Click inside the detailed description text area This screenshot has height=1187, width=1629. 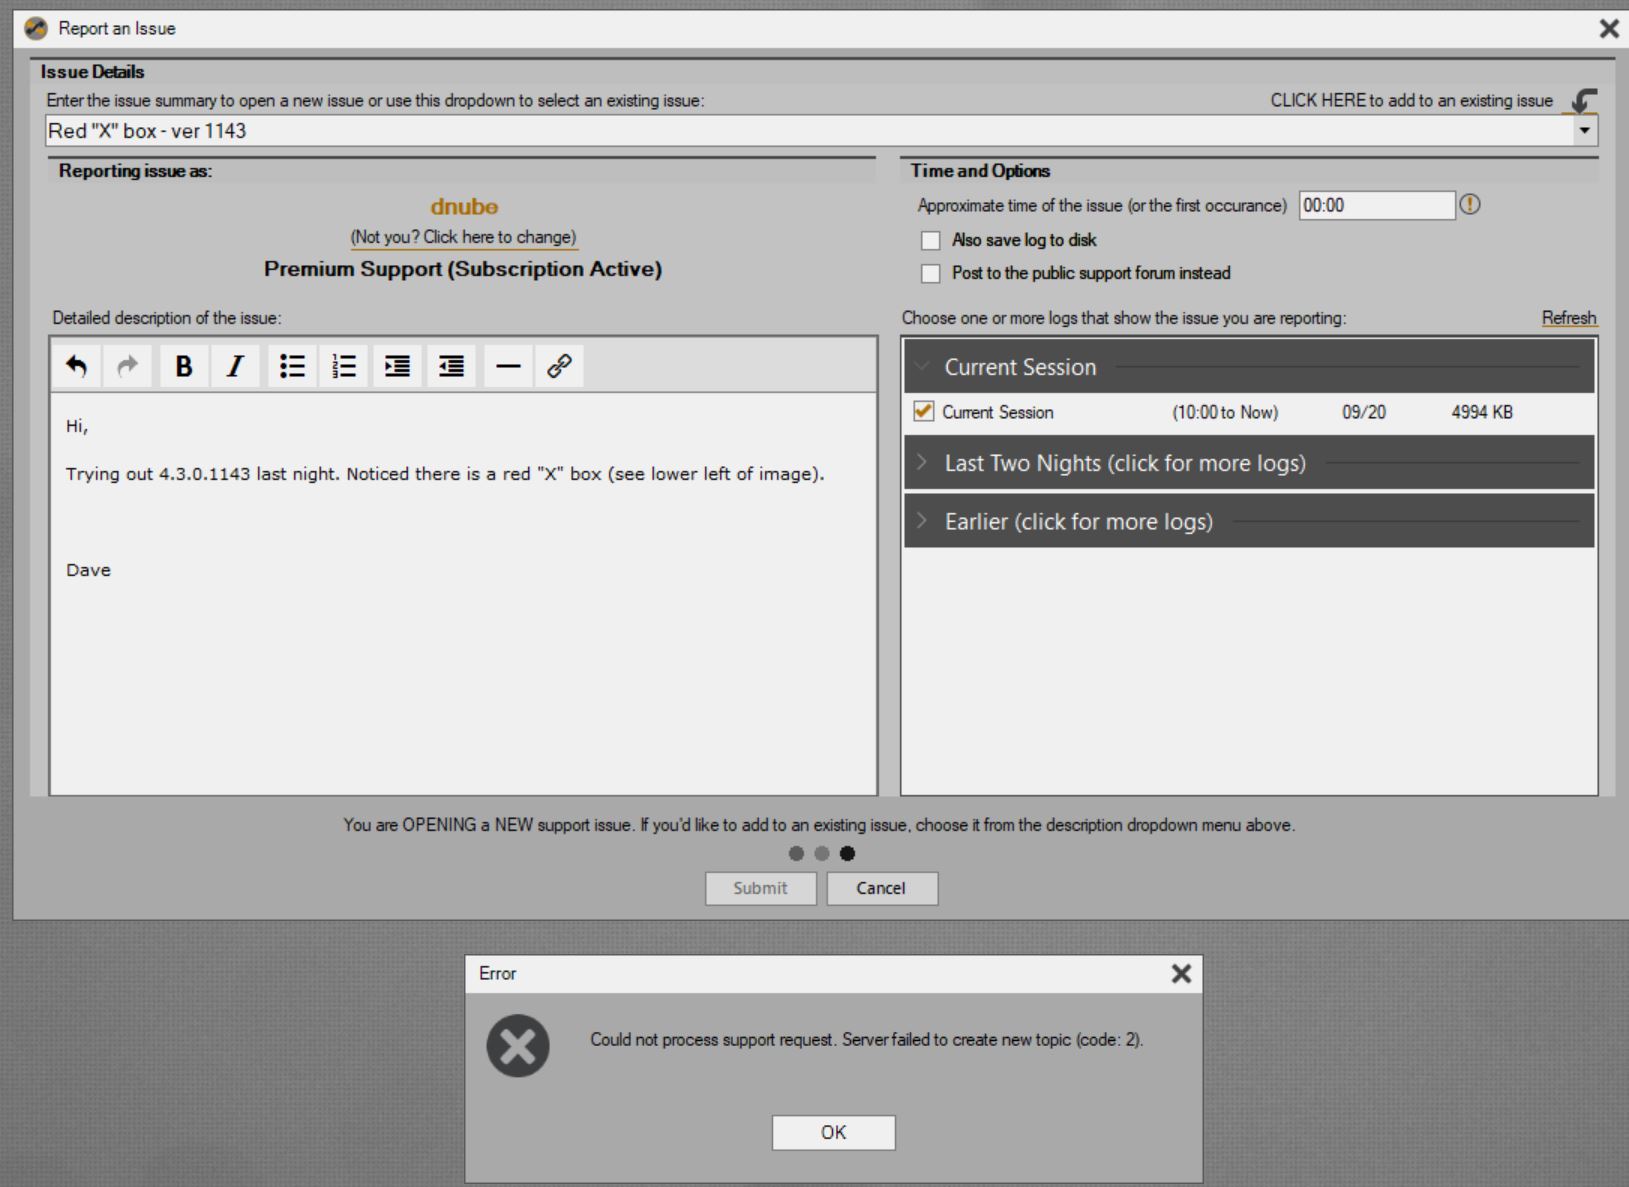point(463,593)
